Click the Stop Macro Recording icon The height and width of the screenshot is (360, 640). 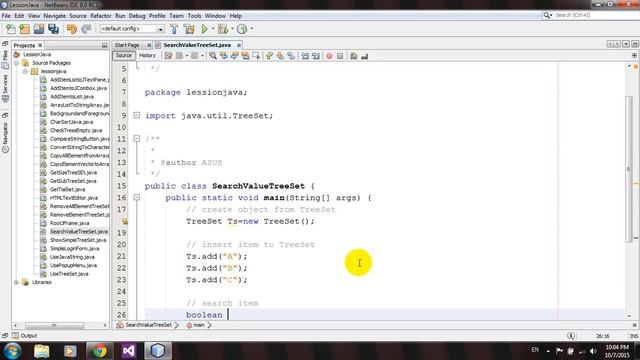[x=340, y=56]
